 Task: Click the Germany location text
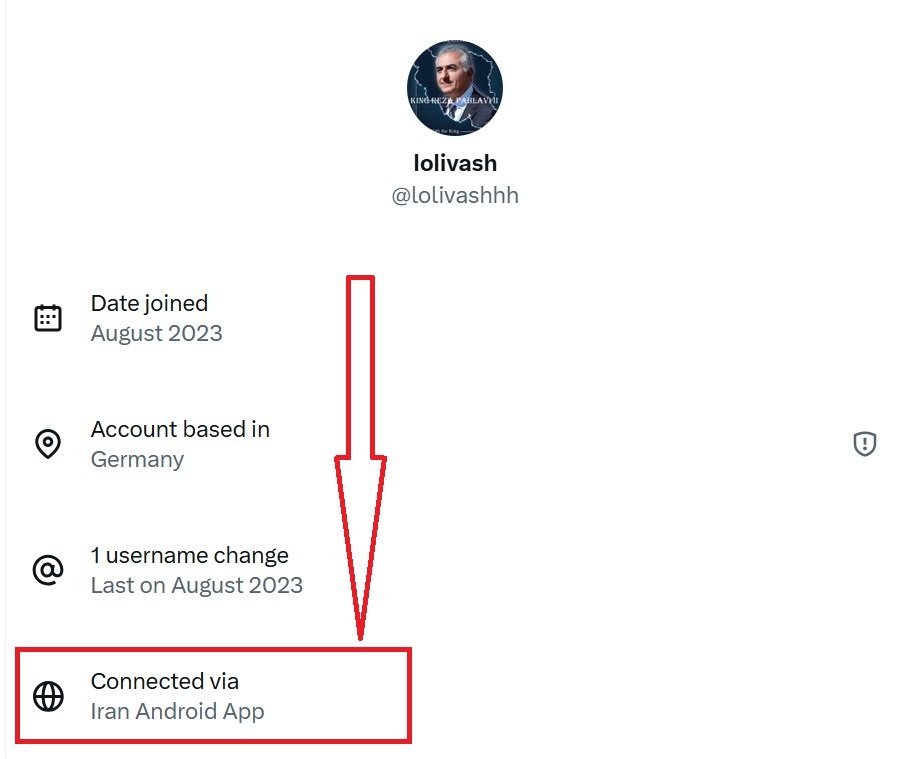[x=137, y=460]
